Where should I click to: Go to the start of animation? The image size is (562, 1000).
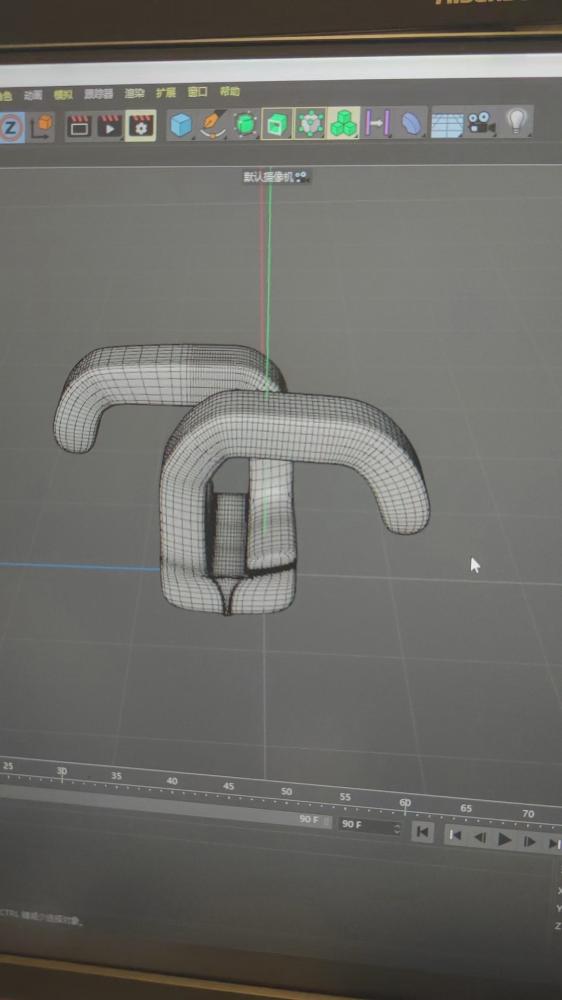422,832
